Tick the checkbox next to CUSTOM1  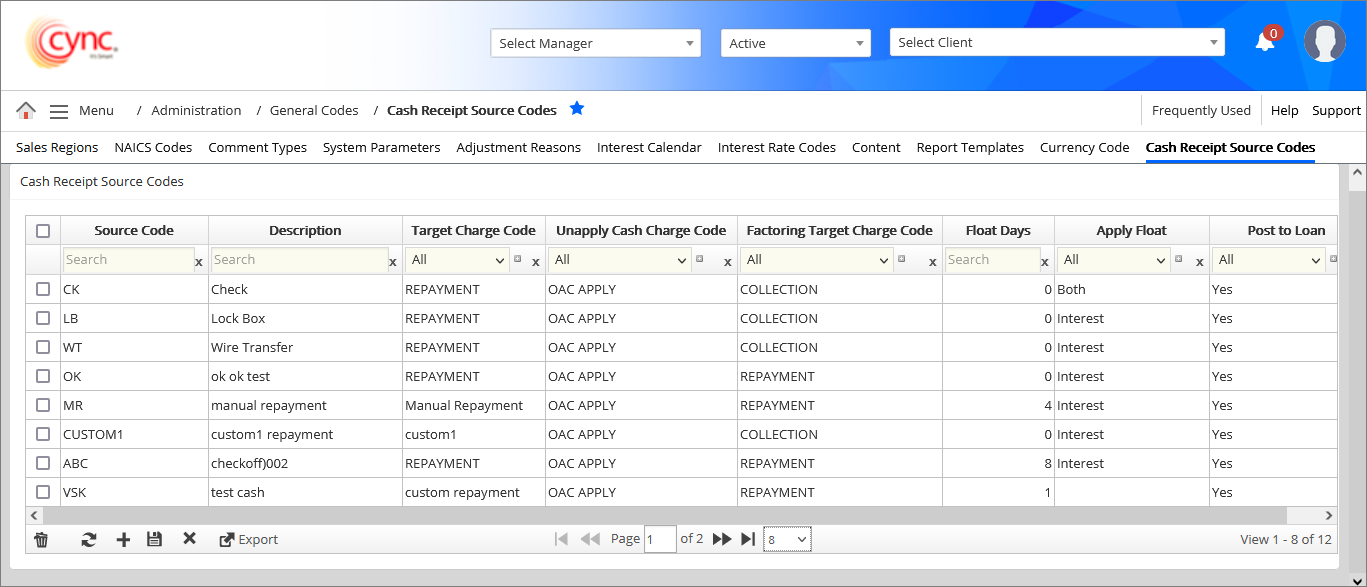pyautogui.click(x=43, y=434)
